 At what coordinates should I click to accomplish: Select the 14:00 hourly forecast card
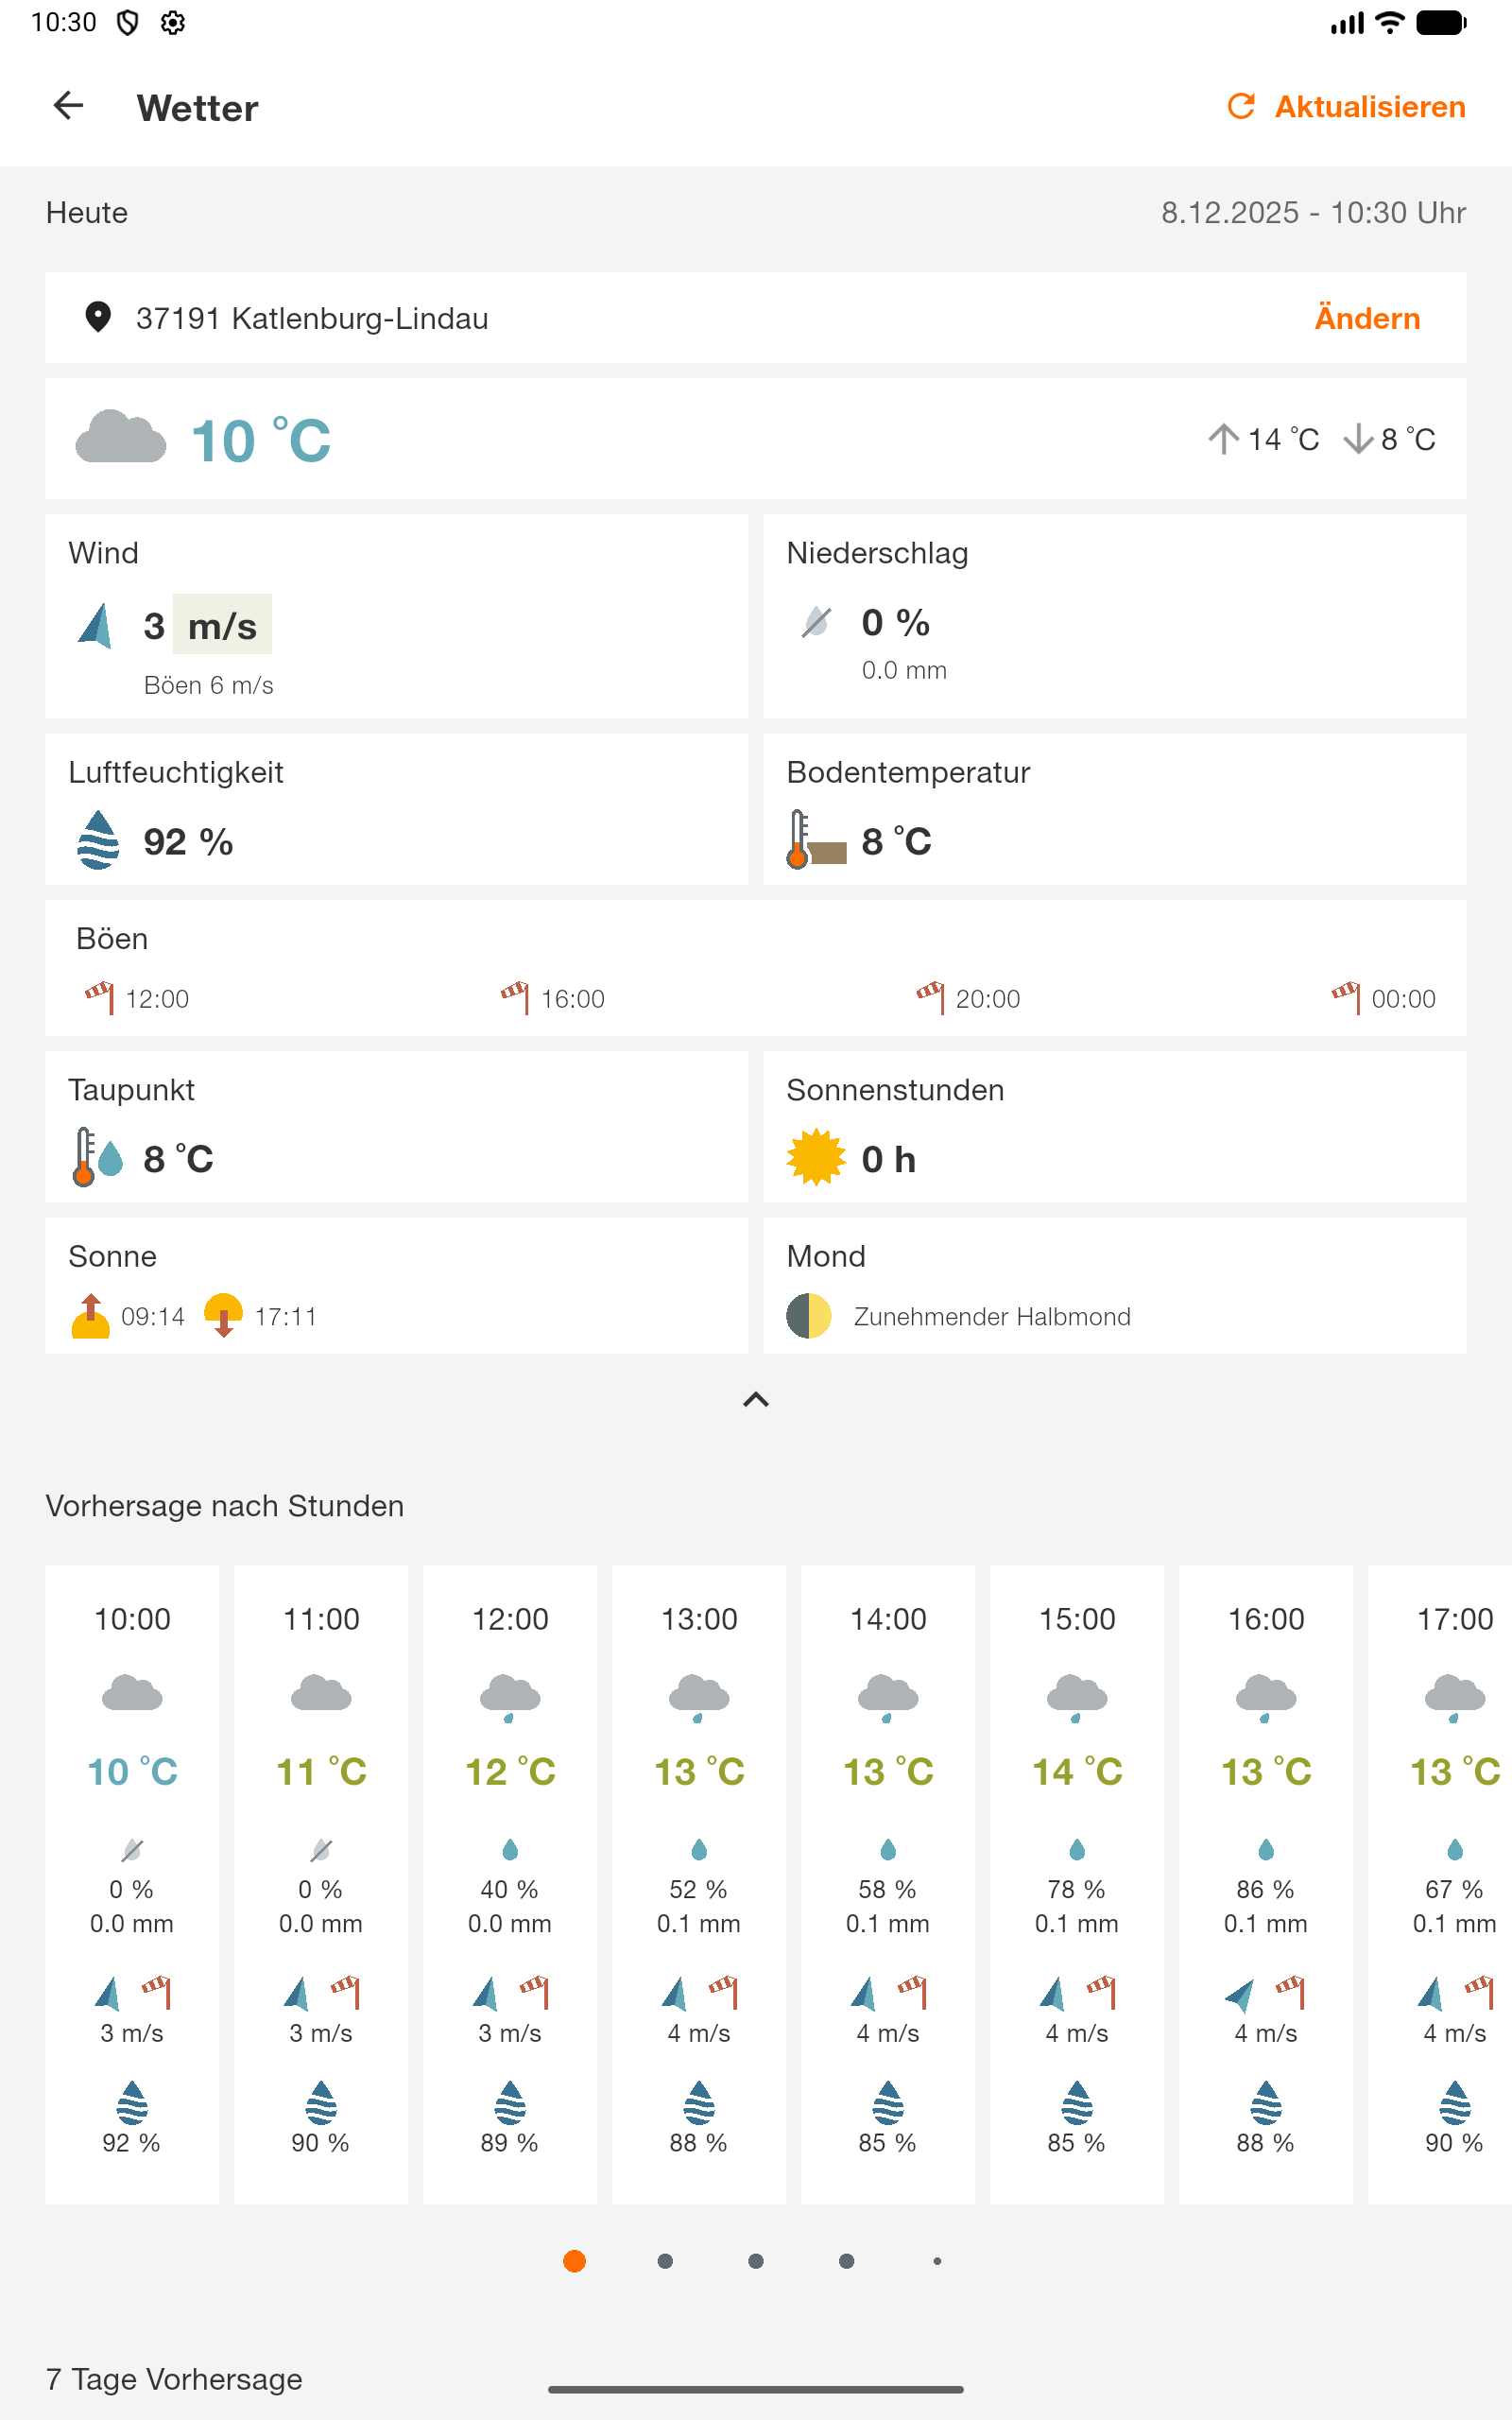[x=887, y=1882]
